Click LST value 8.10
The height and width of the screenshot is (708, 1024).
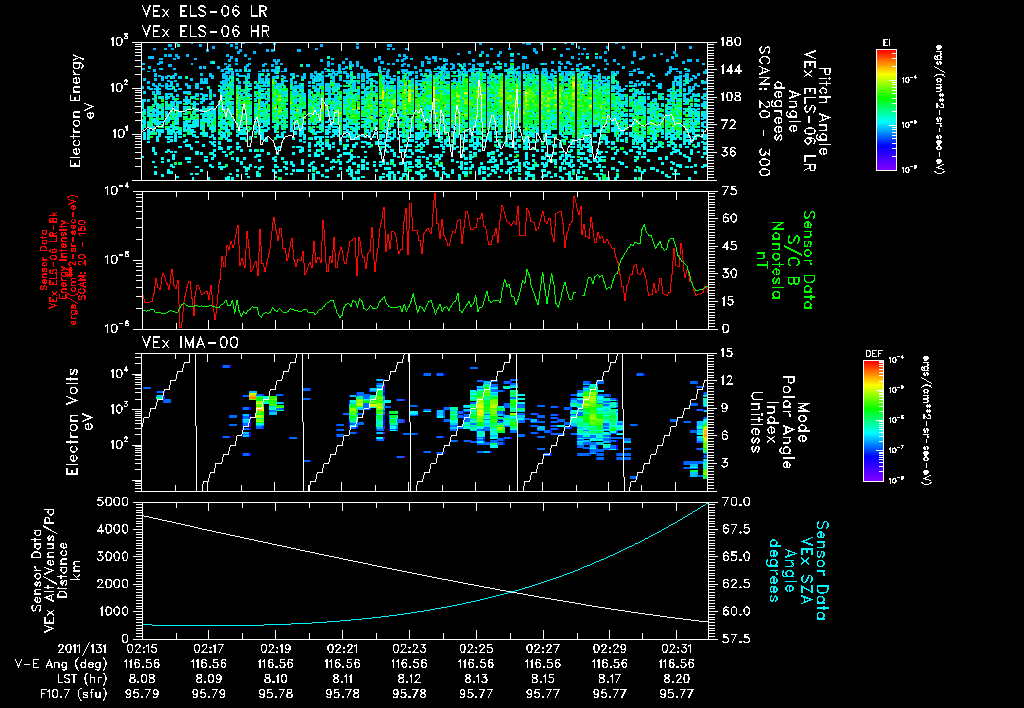[276, 679]
